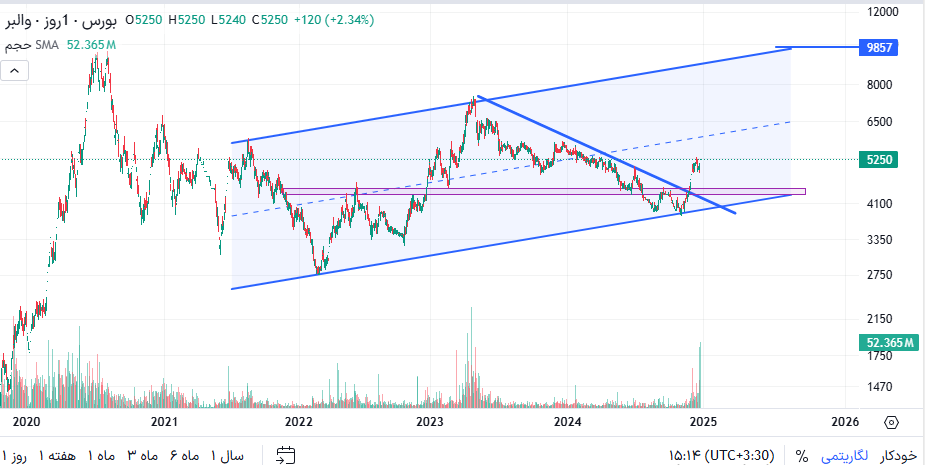Viewport: 925px width, 465px height.
Task: Select the ۱ هفته time range
Action: [58, 456]
